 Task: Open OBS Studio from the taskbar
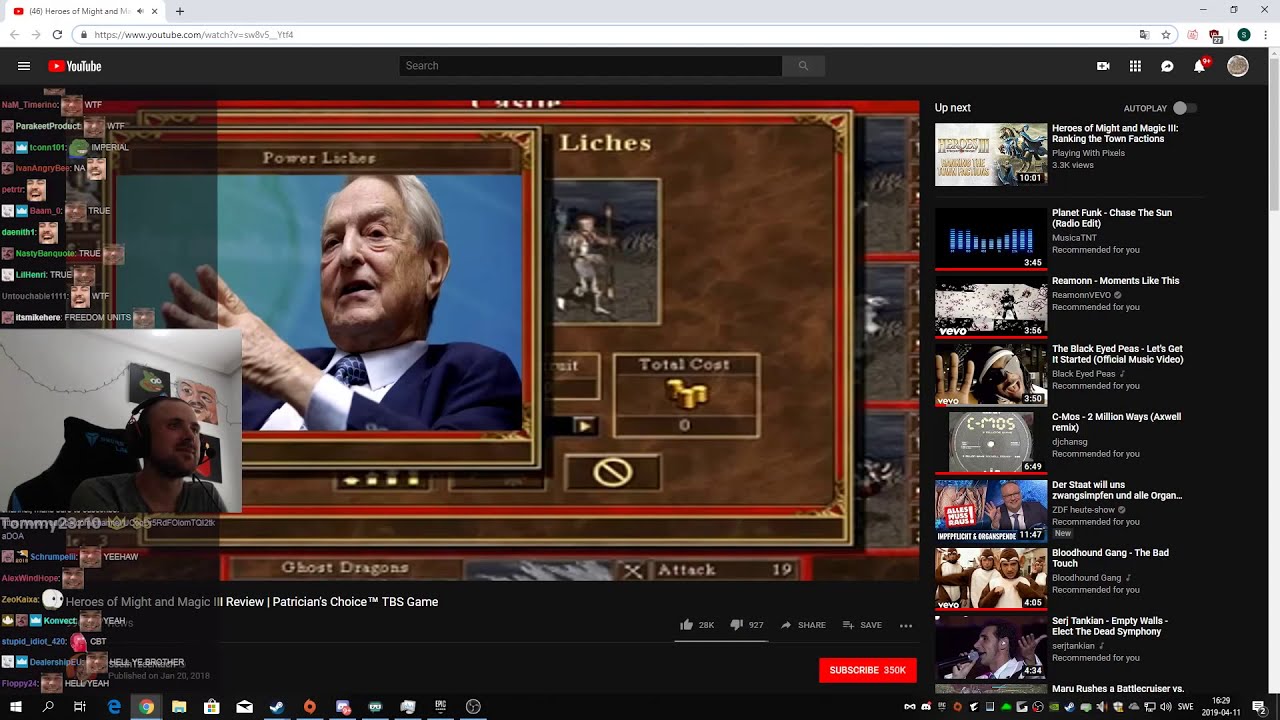tap(473, 707)
